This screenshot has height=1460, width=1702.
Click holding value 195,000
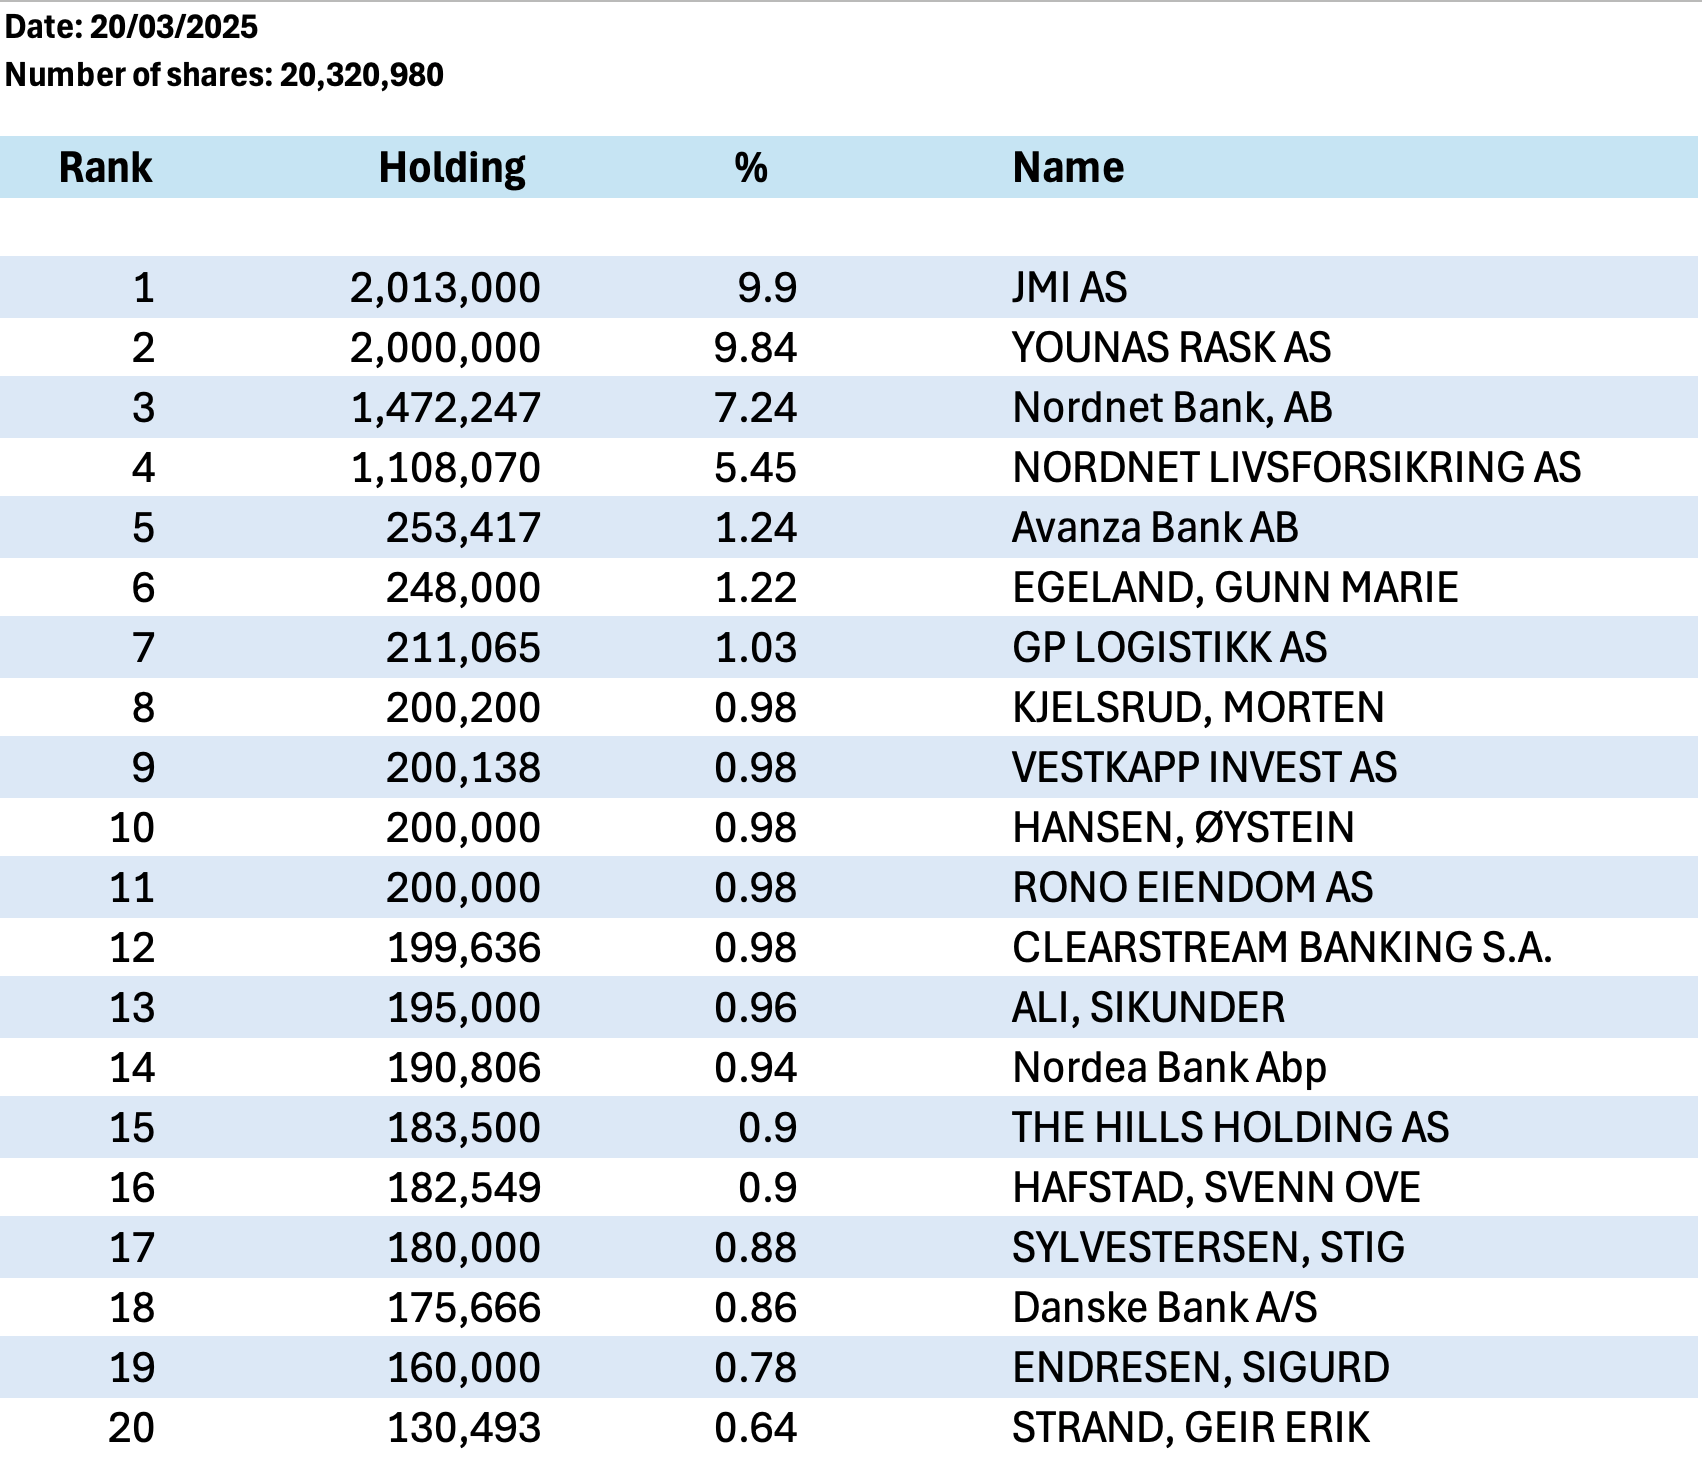(463, 1008)
